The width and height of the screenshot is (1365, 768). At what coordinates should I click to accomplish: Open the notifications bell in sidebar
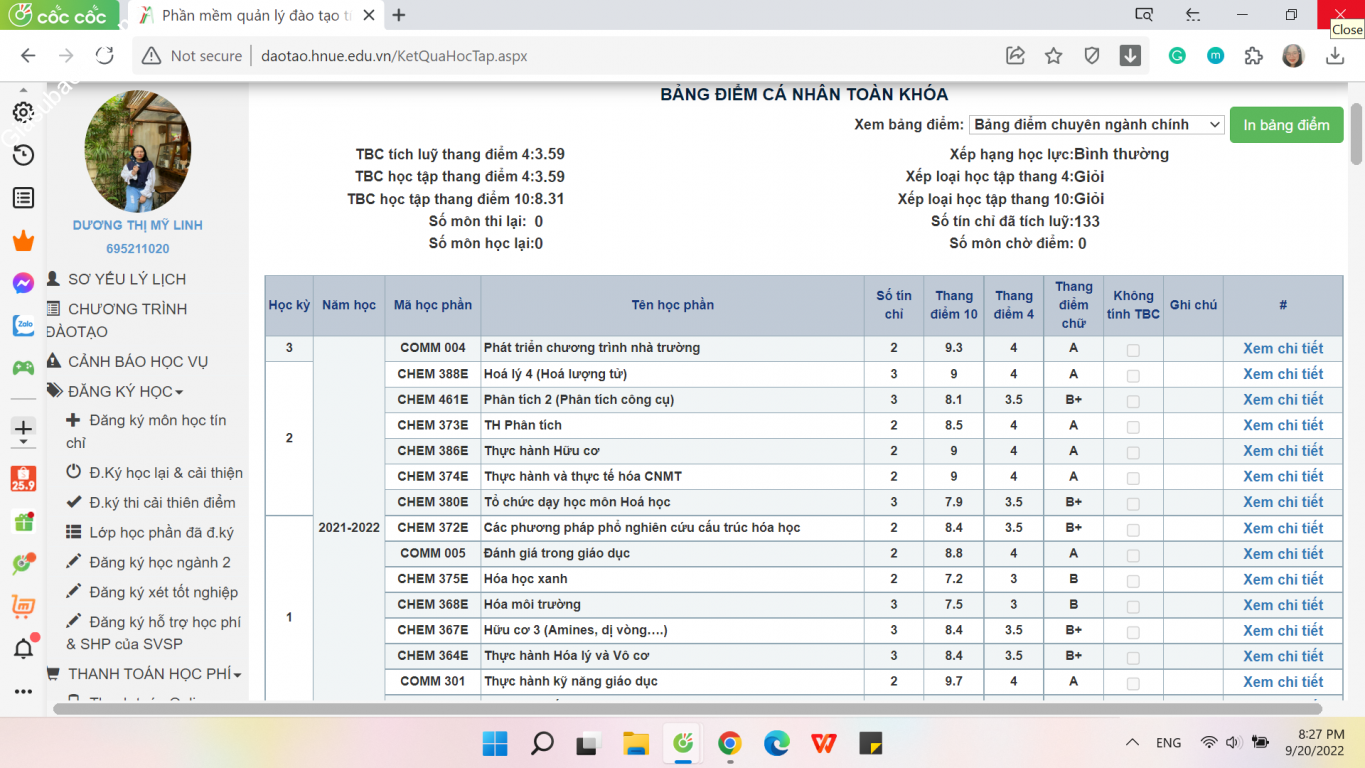[x=23, y=649]
